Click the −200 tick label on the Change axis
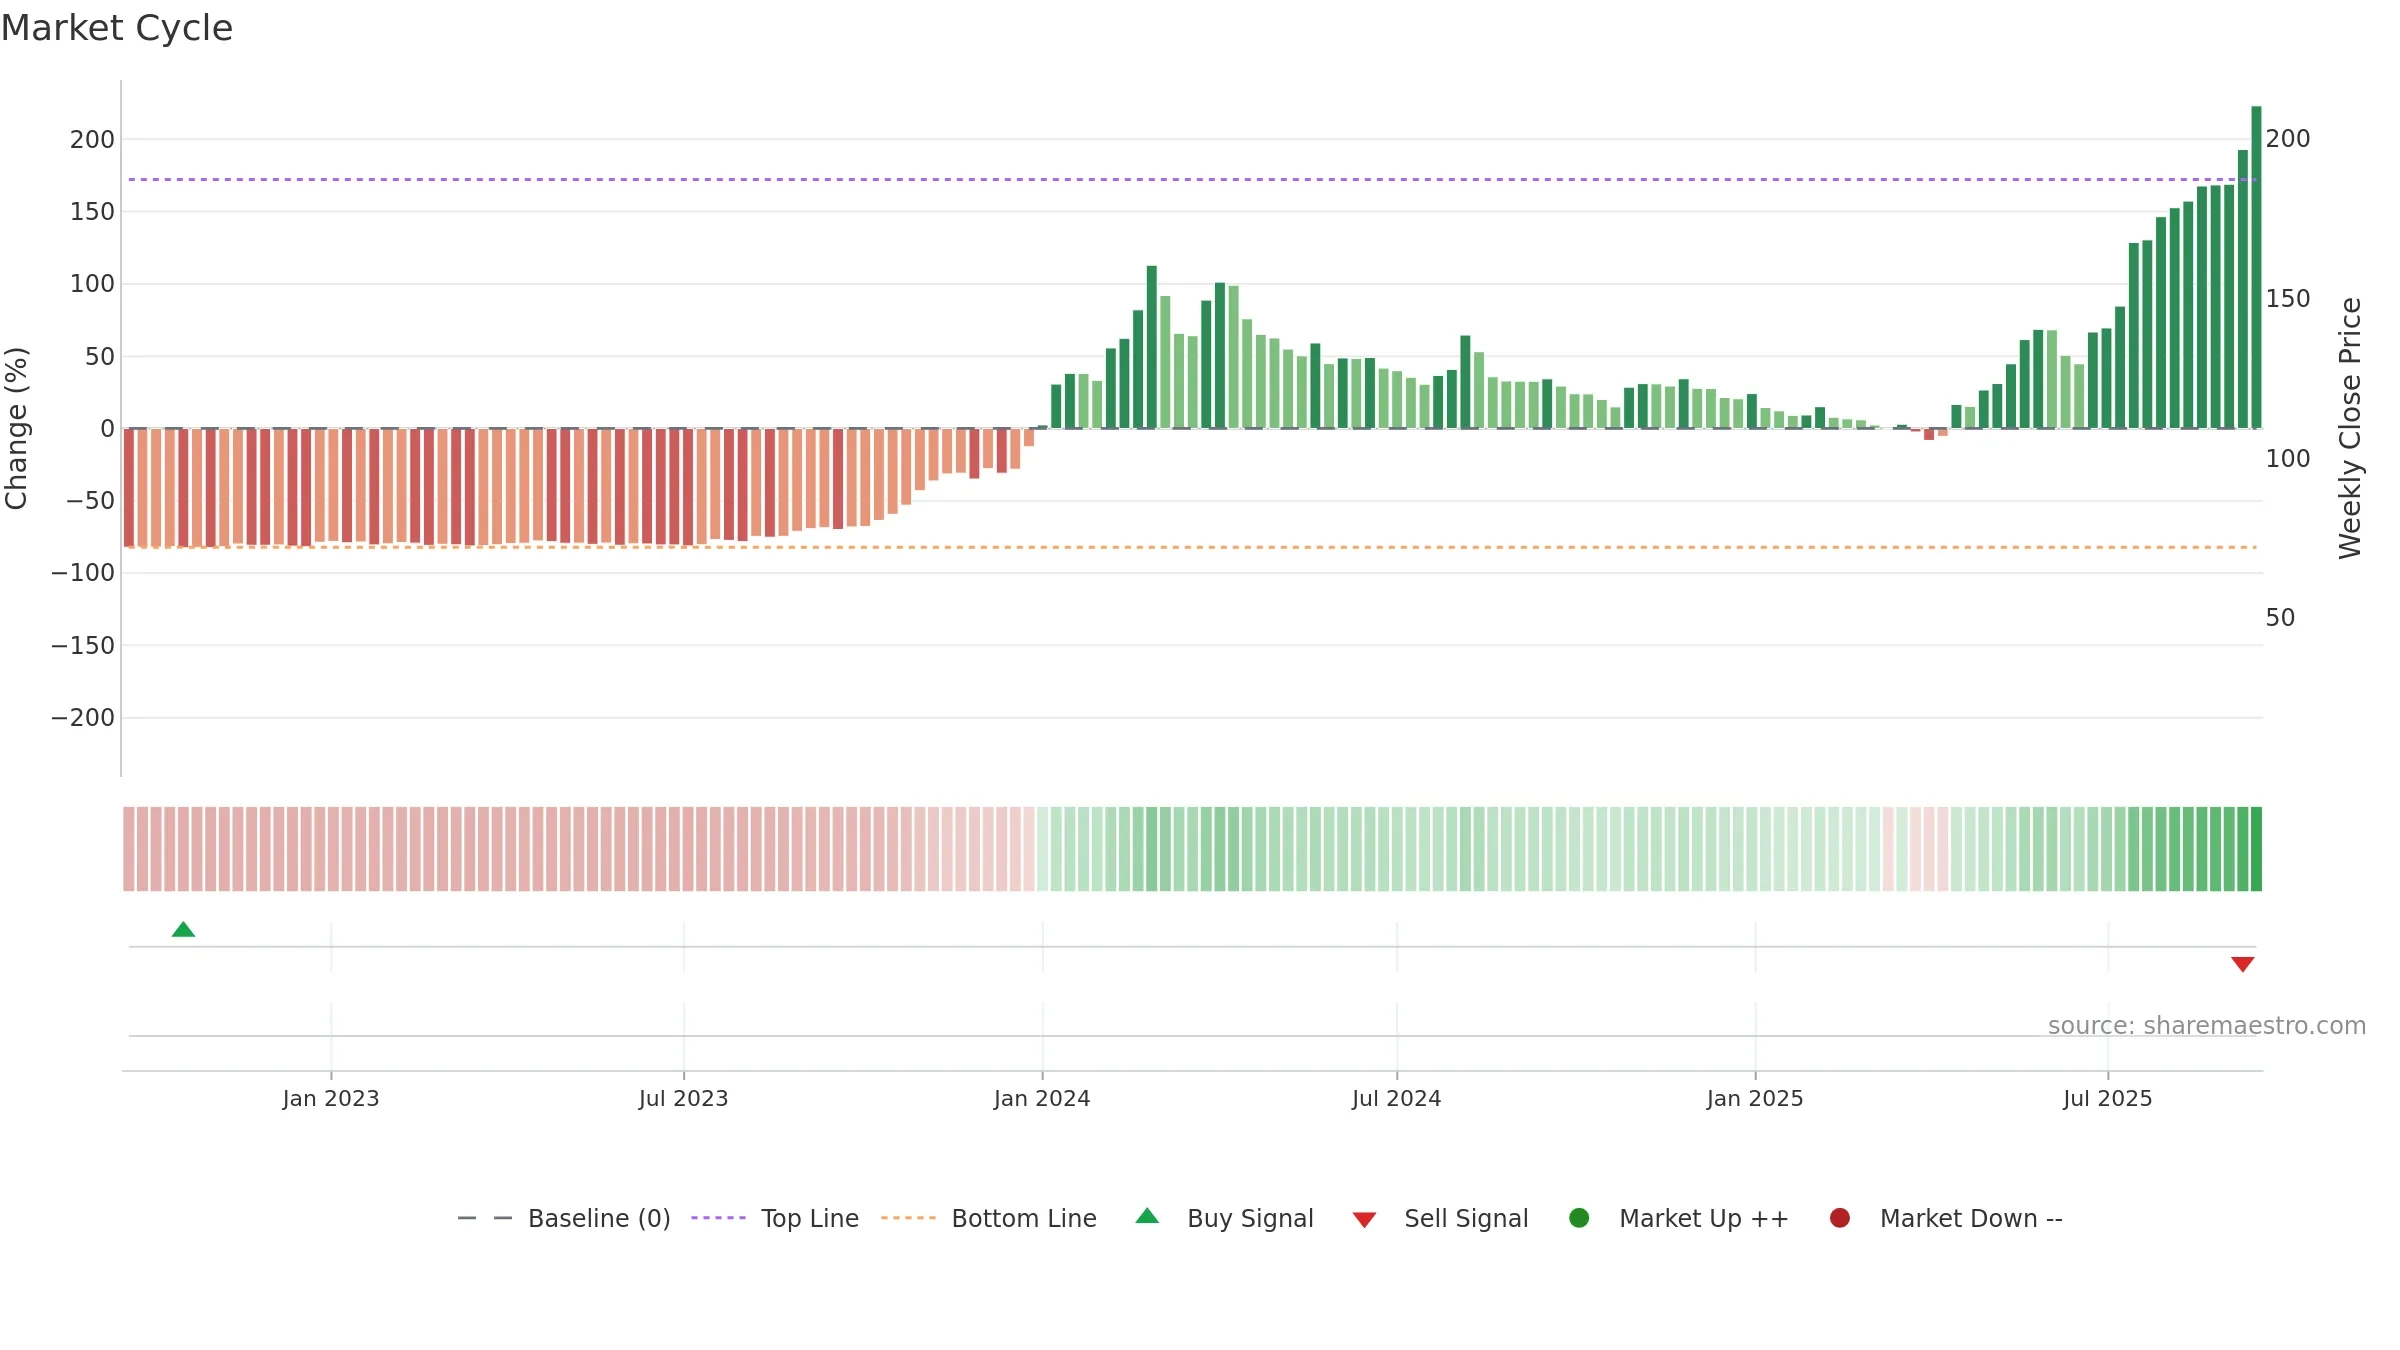This screenshot has height=1350, width=2400. pos(83,718)
